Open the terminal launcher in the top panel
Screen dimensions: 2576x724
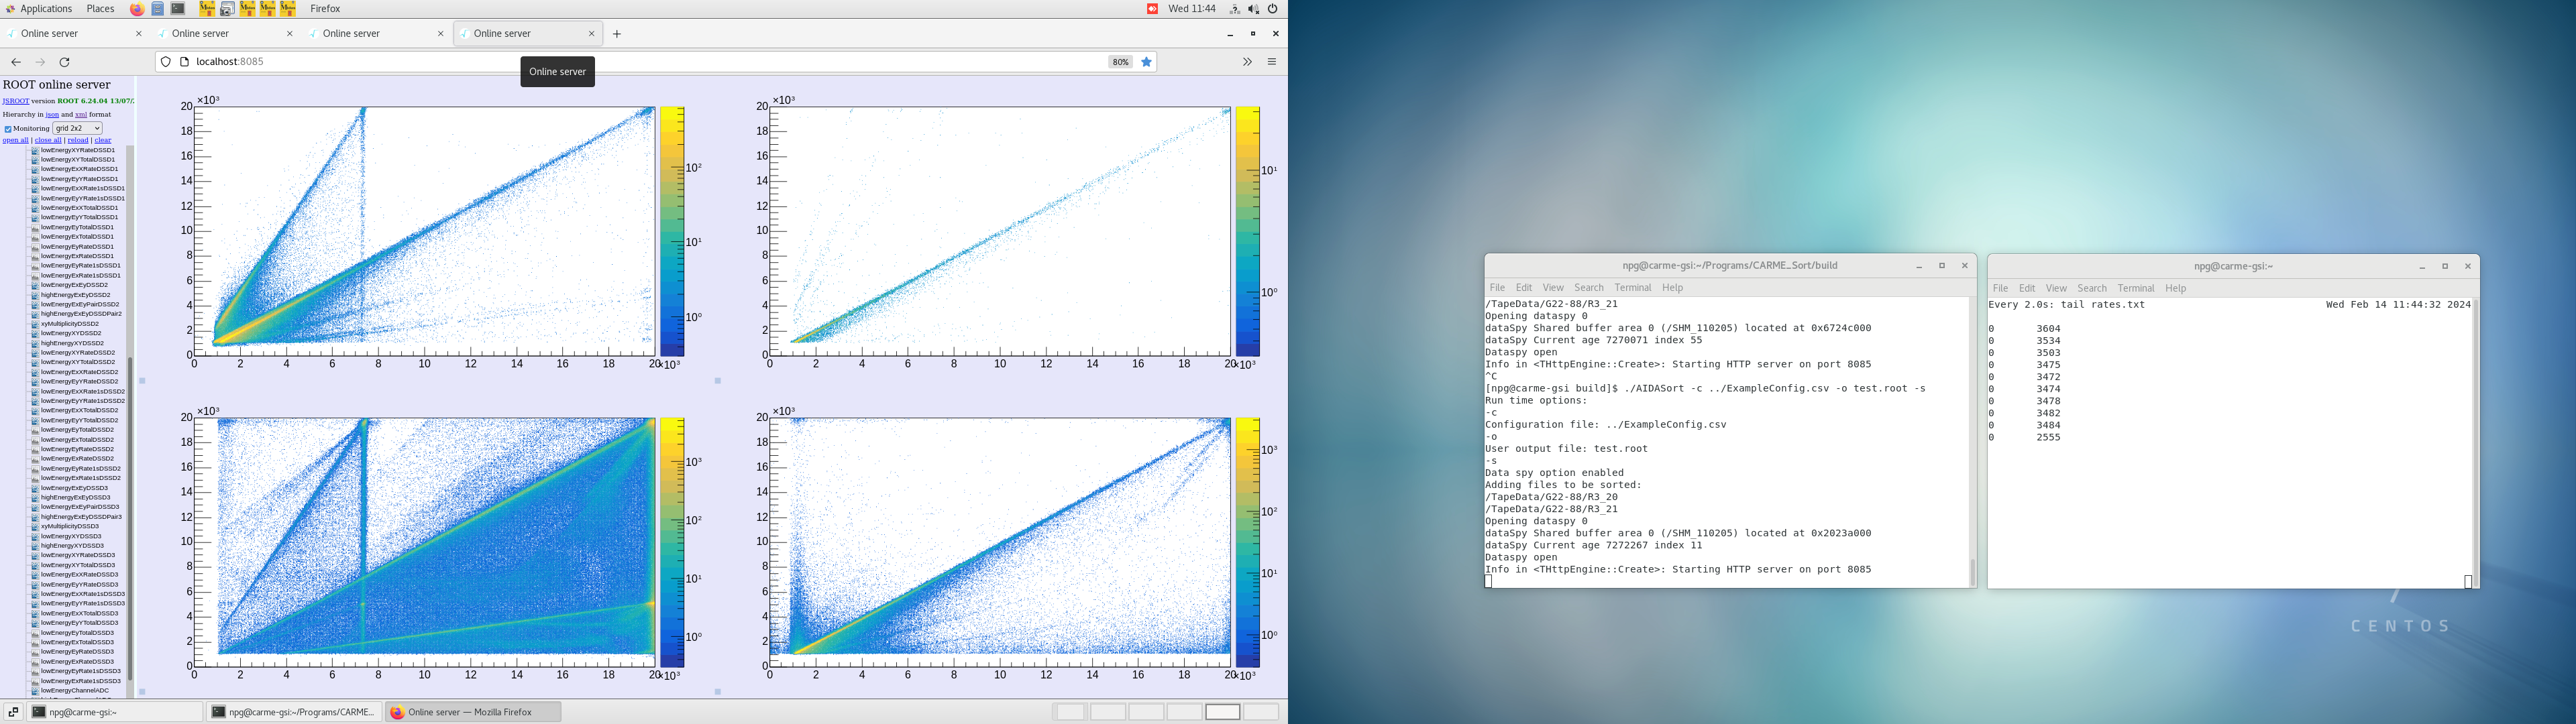click(178, 9)
